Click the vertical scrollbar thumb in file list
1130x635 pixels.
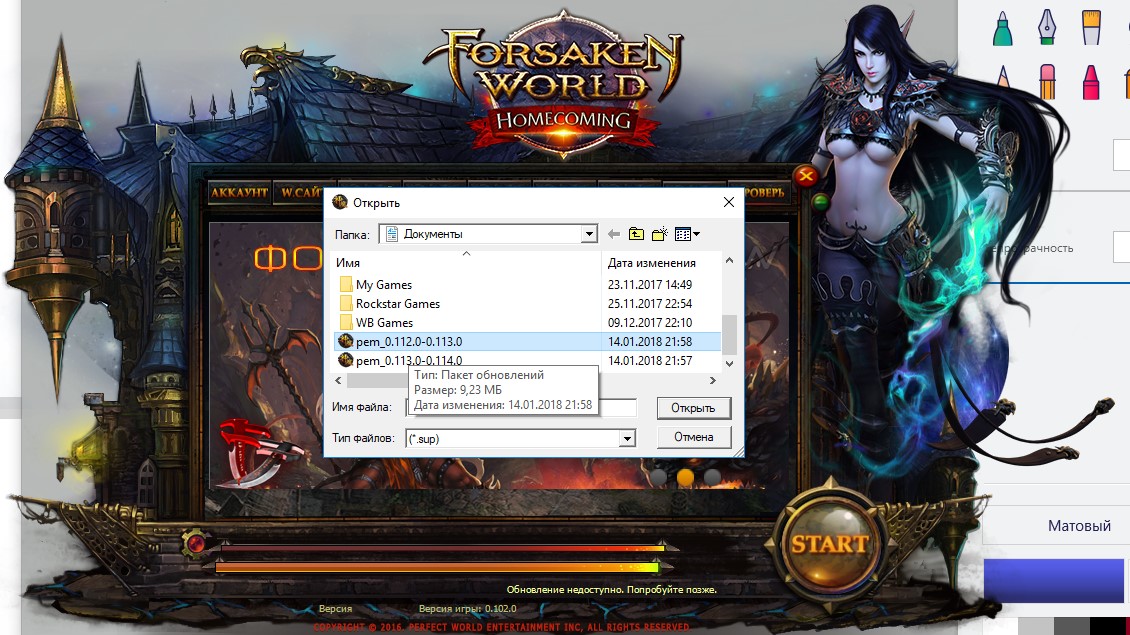click(x=729, y=332)
